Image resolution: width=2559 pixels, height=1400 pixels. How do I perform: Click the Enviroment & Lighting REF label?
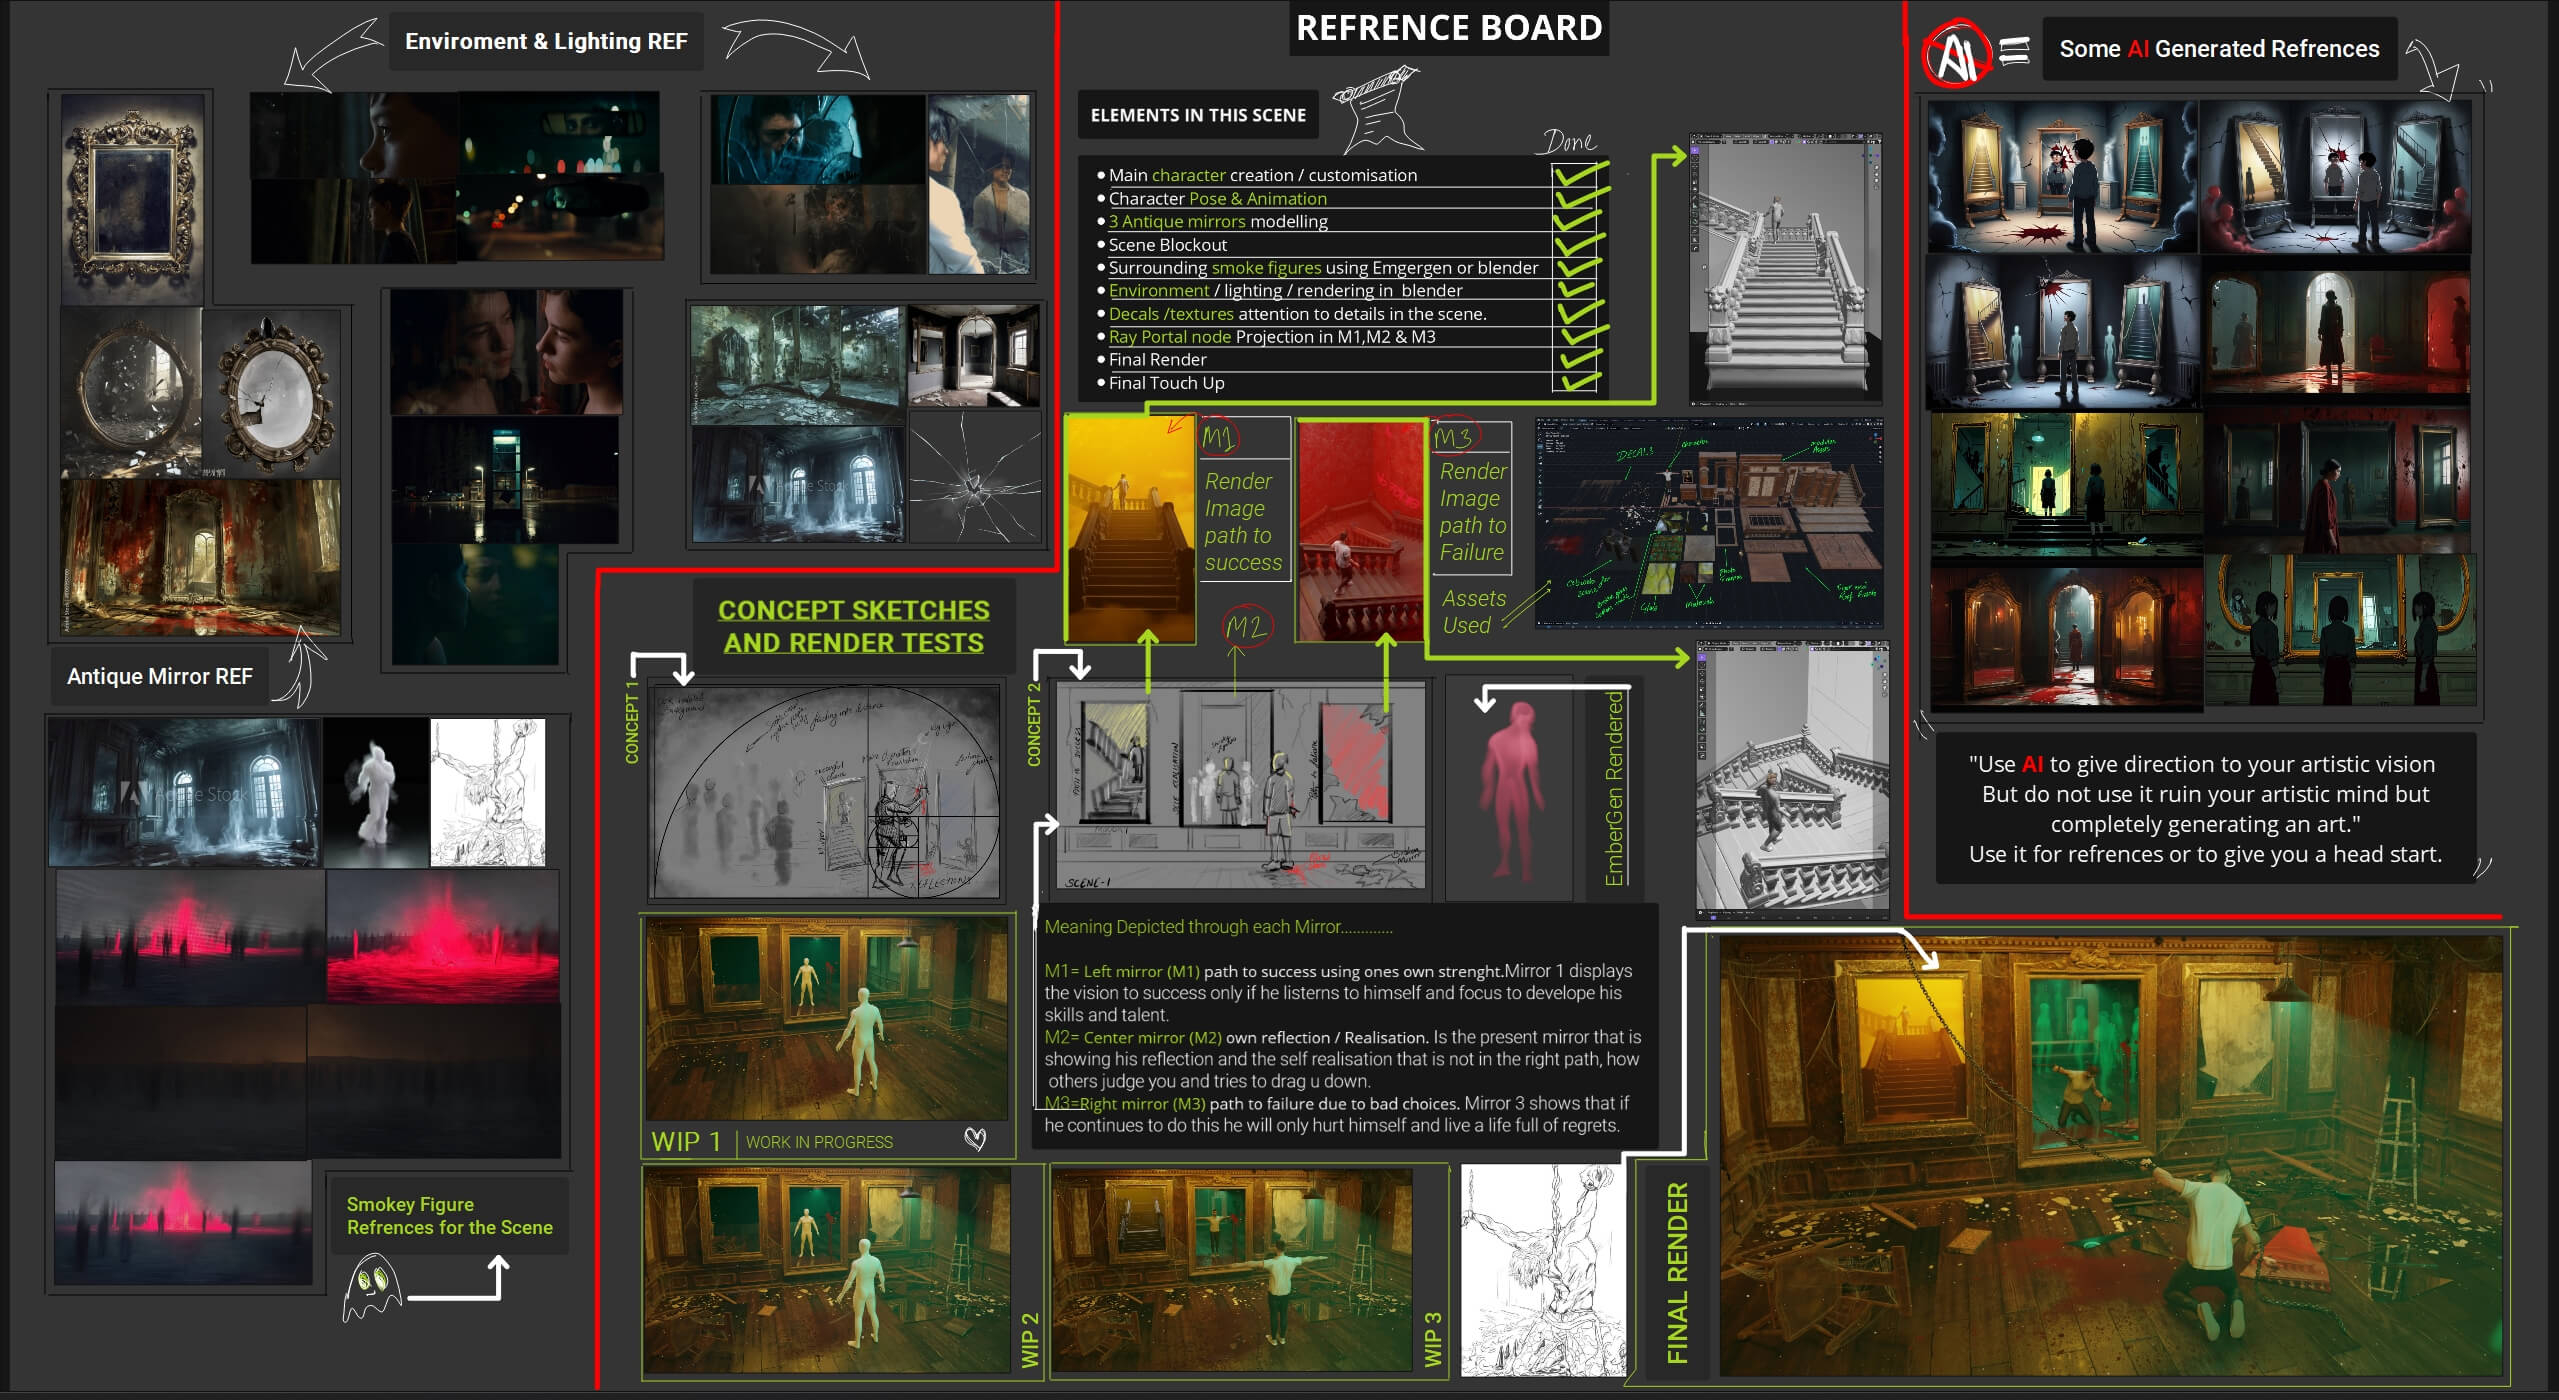click(546, 41)
